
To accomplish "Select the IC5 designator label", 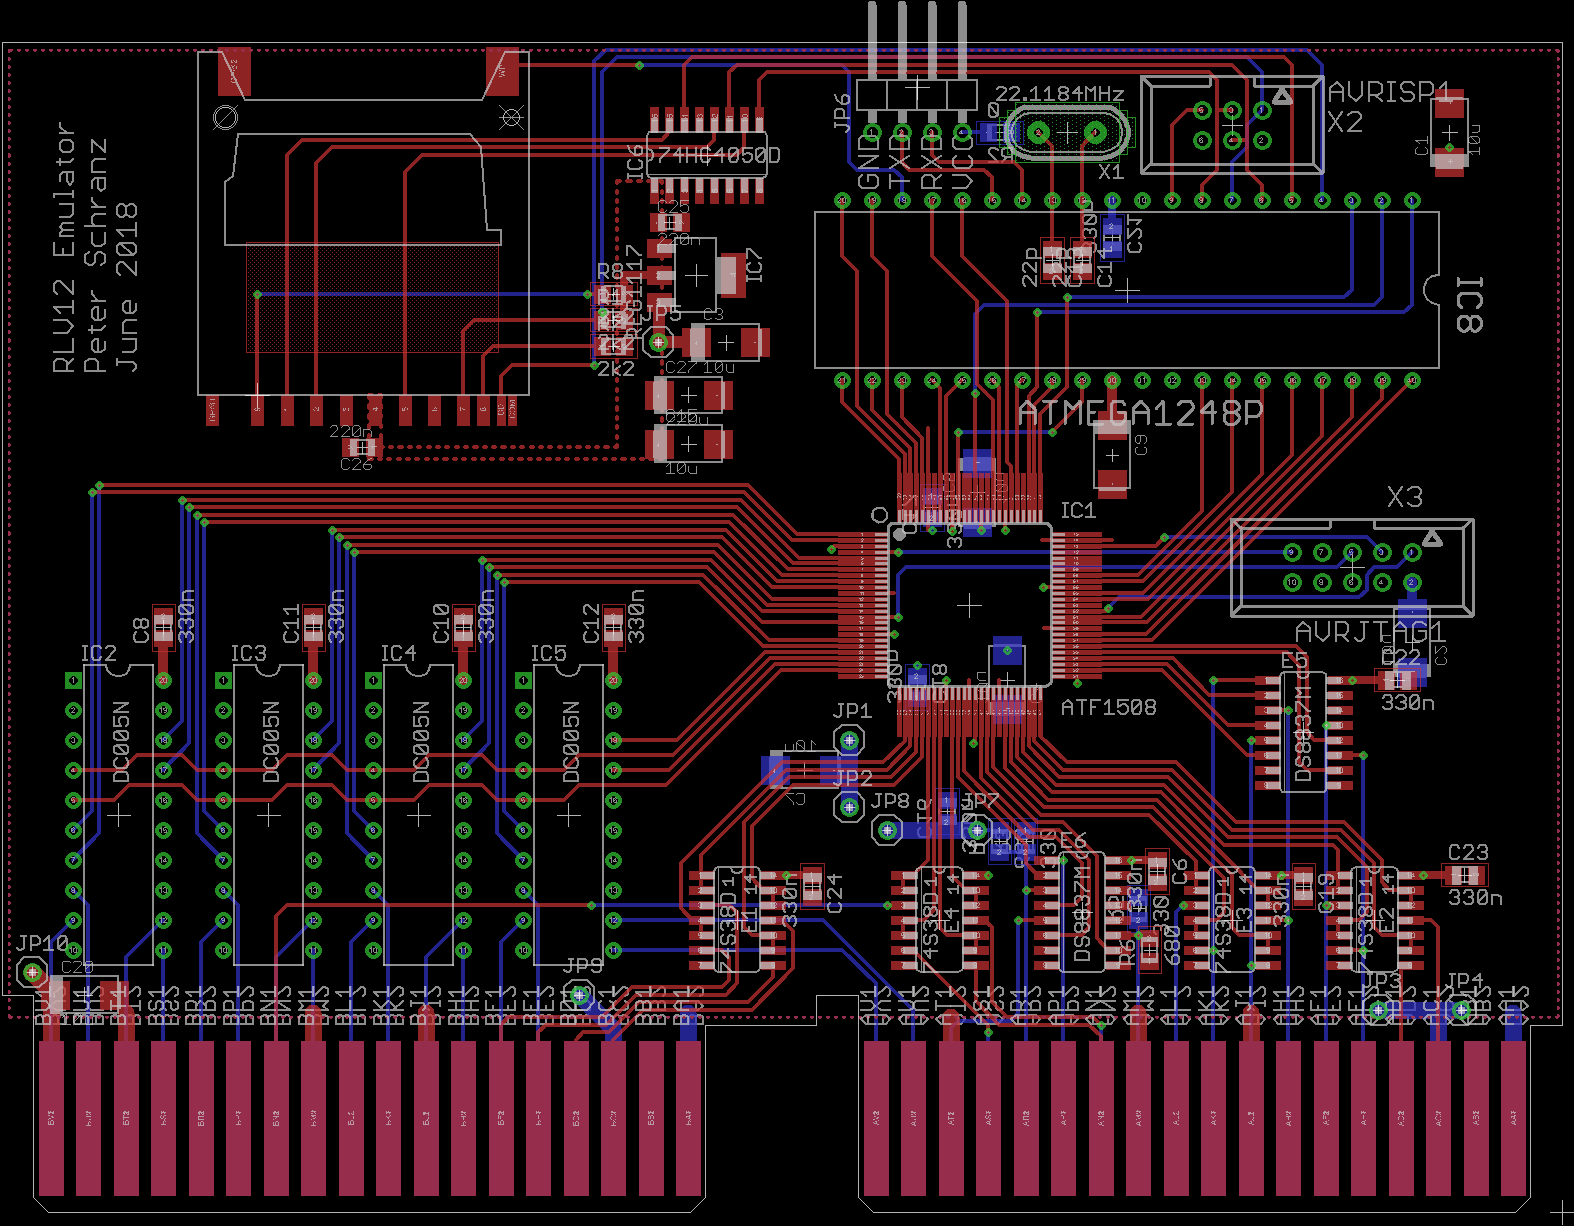I will (548, 653).
